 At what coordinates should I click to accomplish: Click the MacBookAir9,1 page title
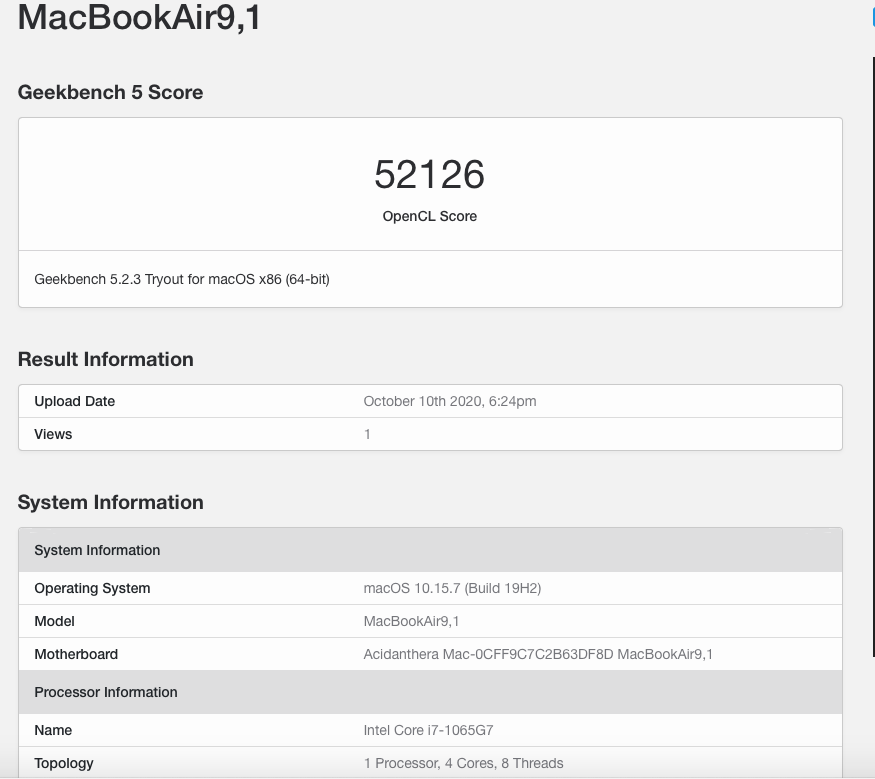click(139, 18)
